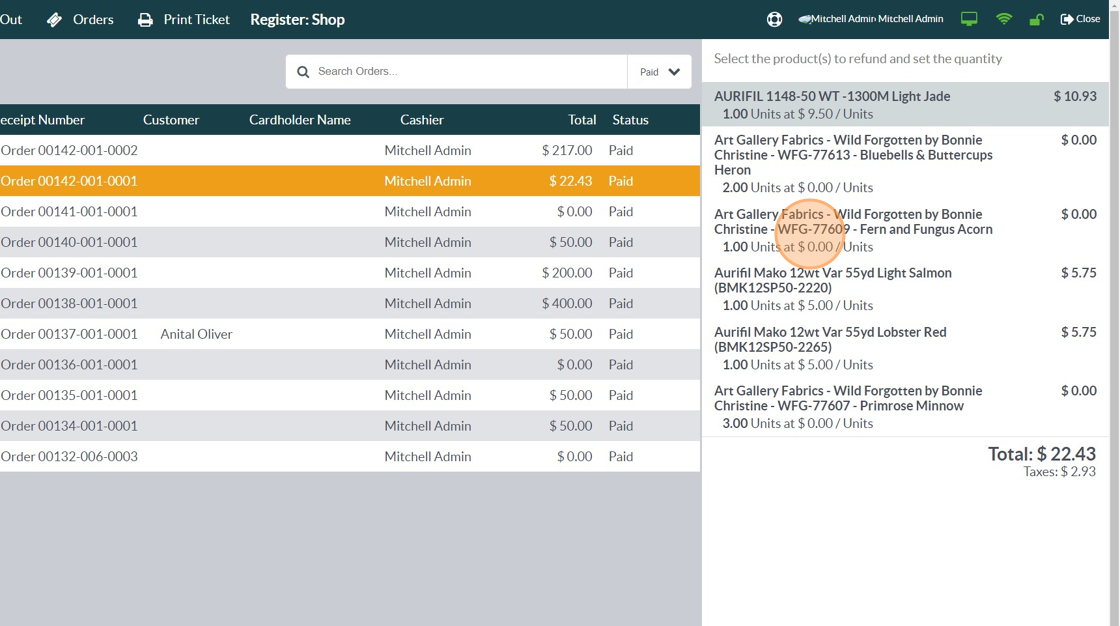Open the Paid status filter dropdown
Screen dimensions: 1120x626
point(659,71)
